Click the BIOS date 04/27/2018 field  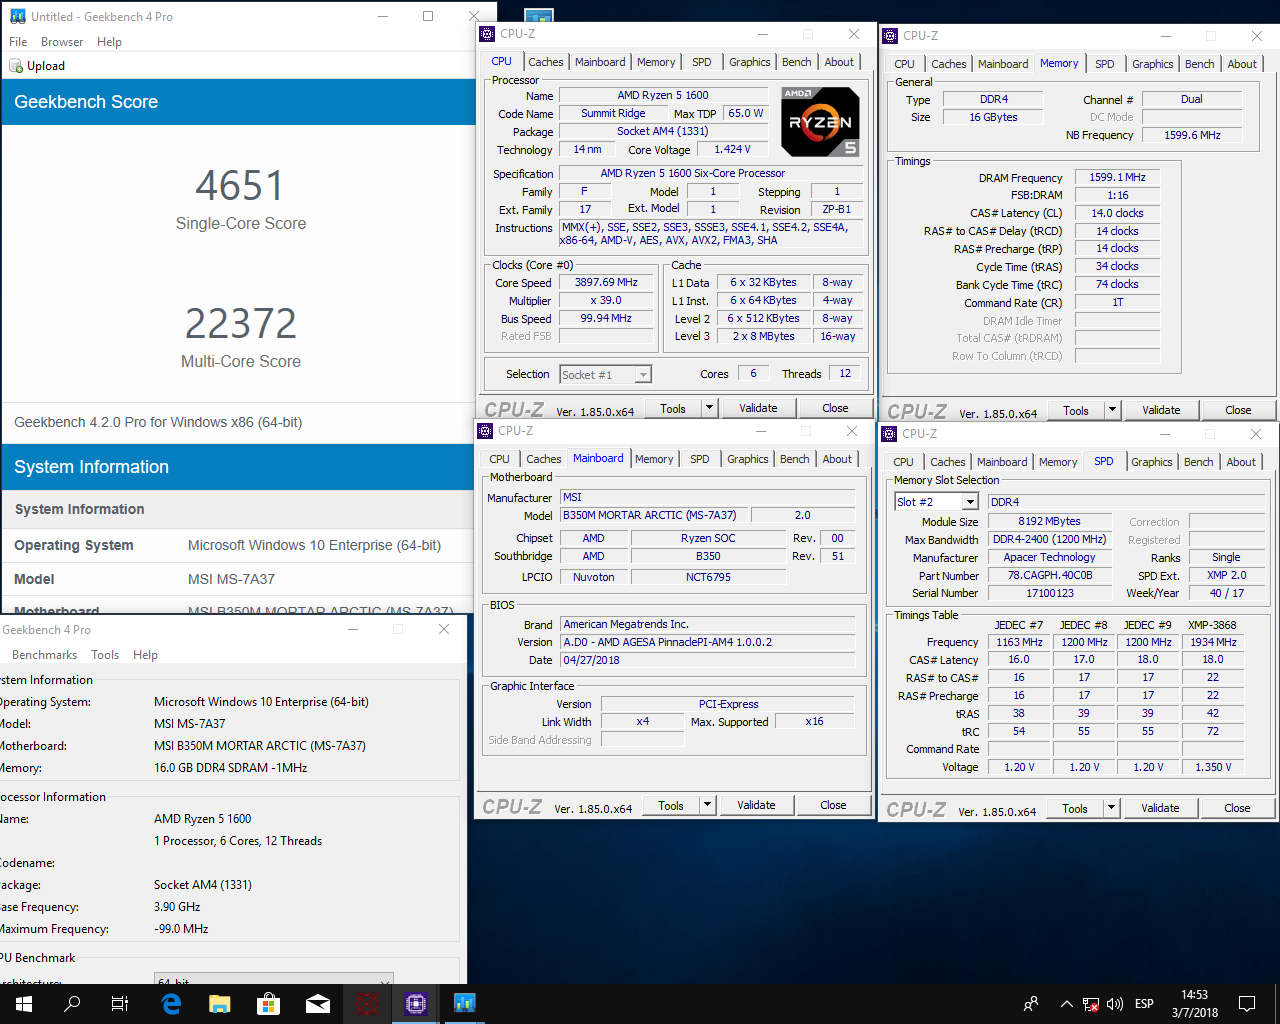708,660
